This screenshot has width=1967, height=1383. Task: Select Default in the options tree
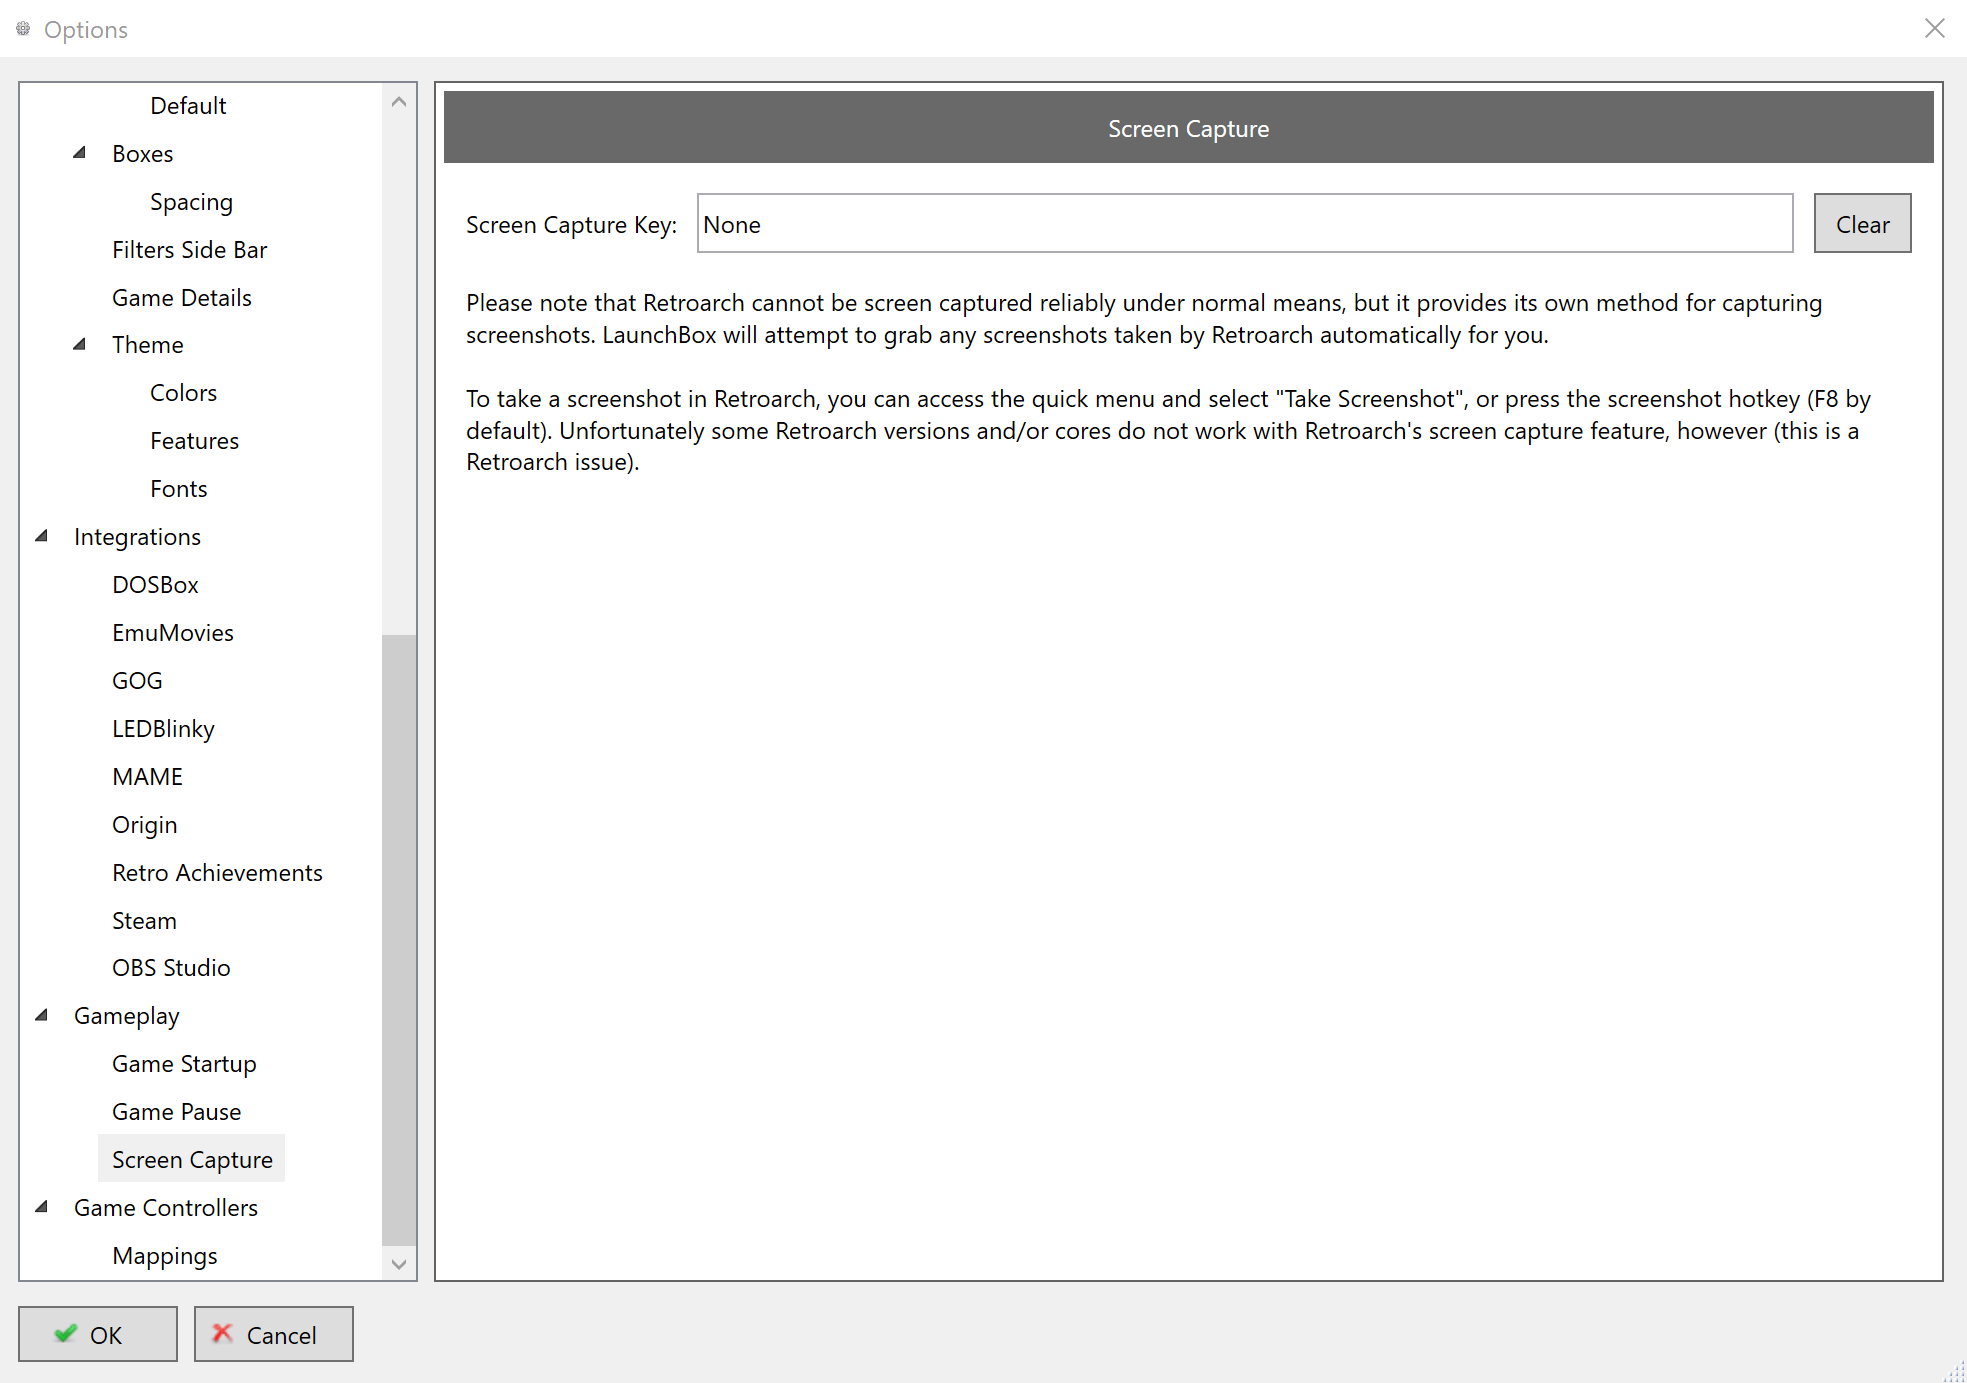(x=188, y=106)
